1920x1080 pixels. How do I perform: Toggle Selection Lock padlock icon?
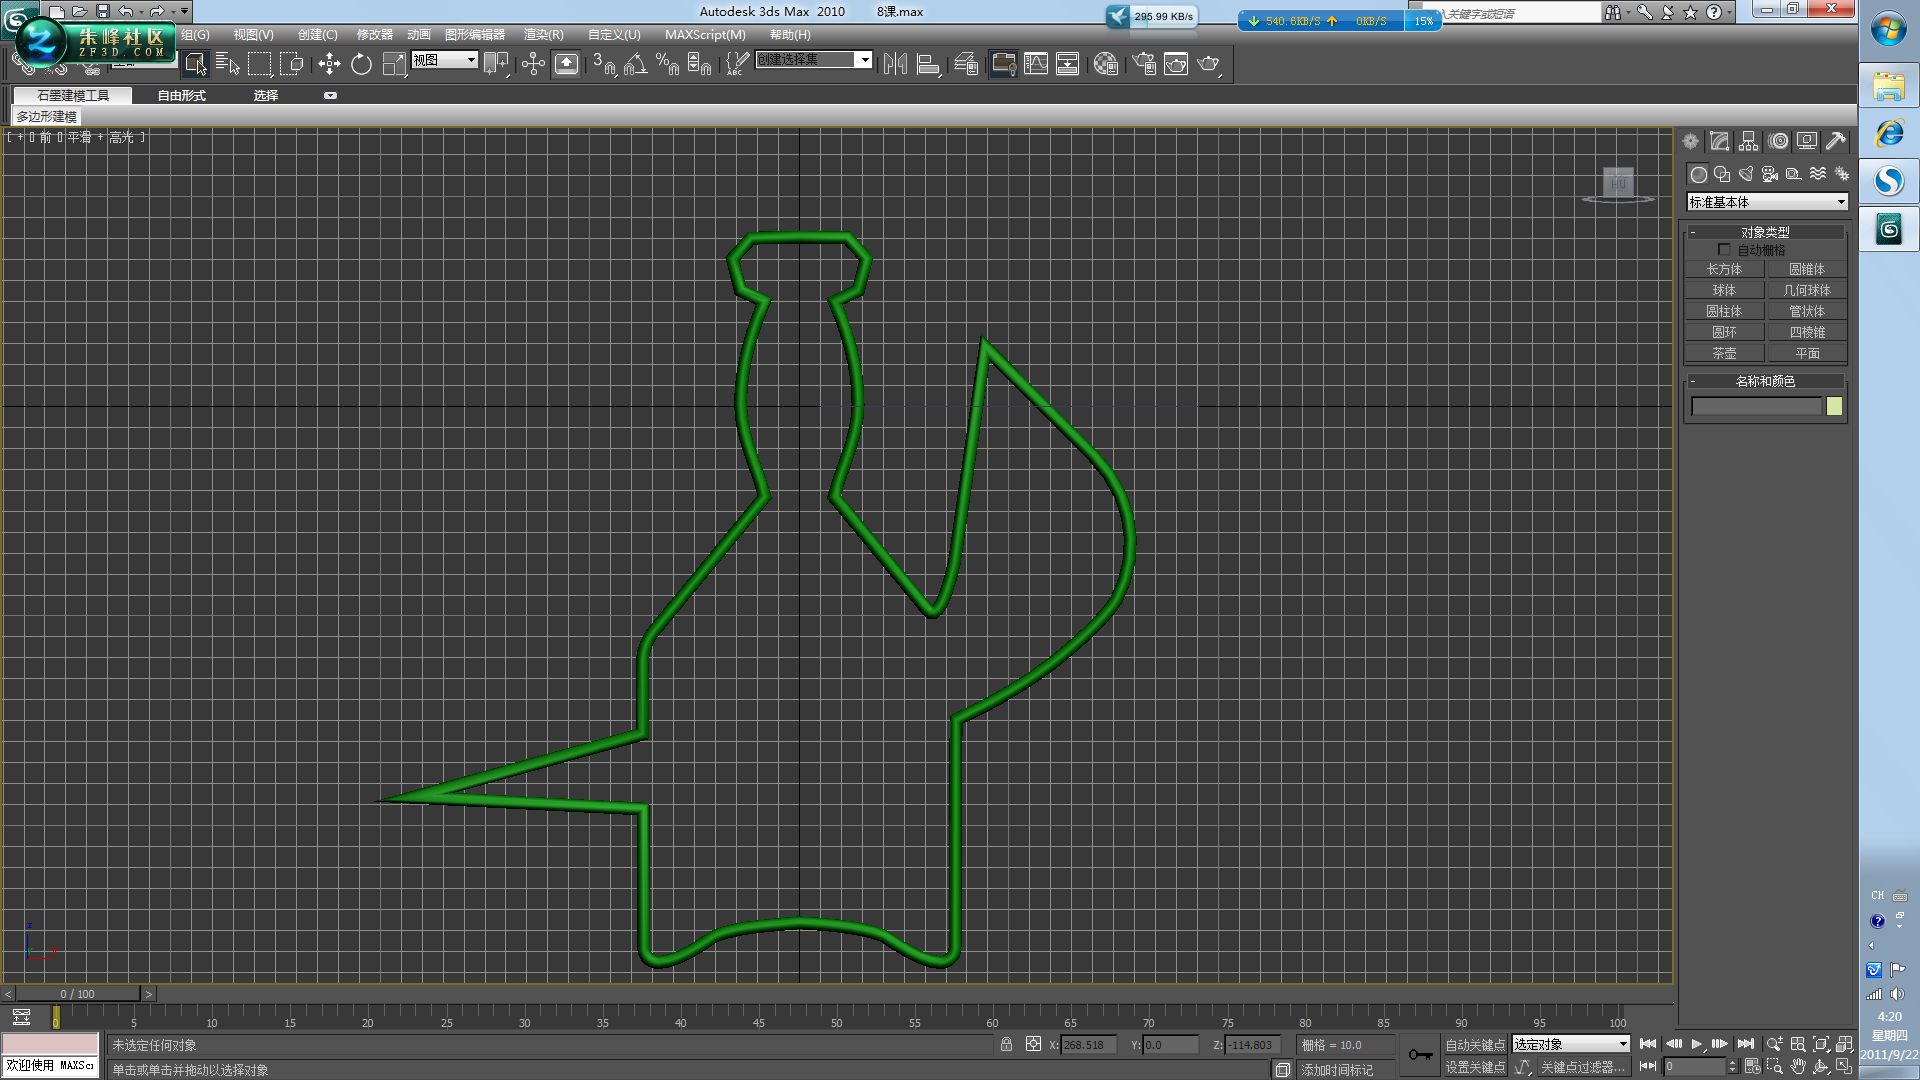[x=1006, y=1044]
